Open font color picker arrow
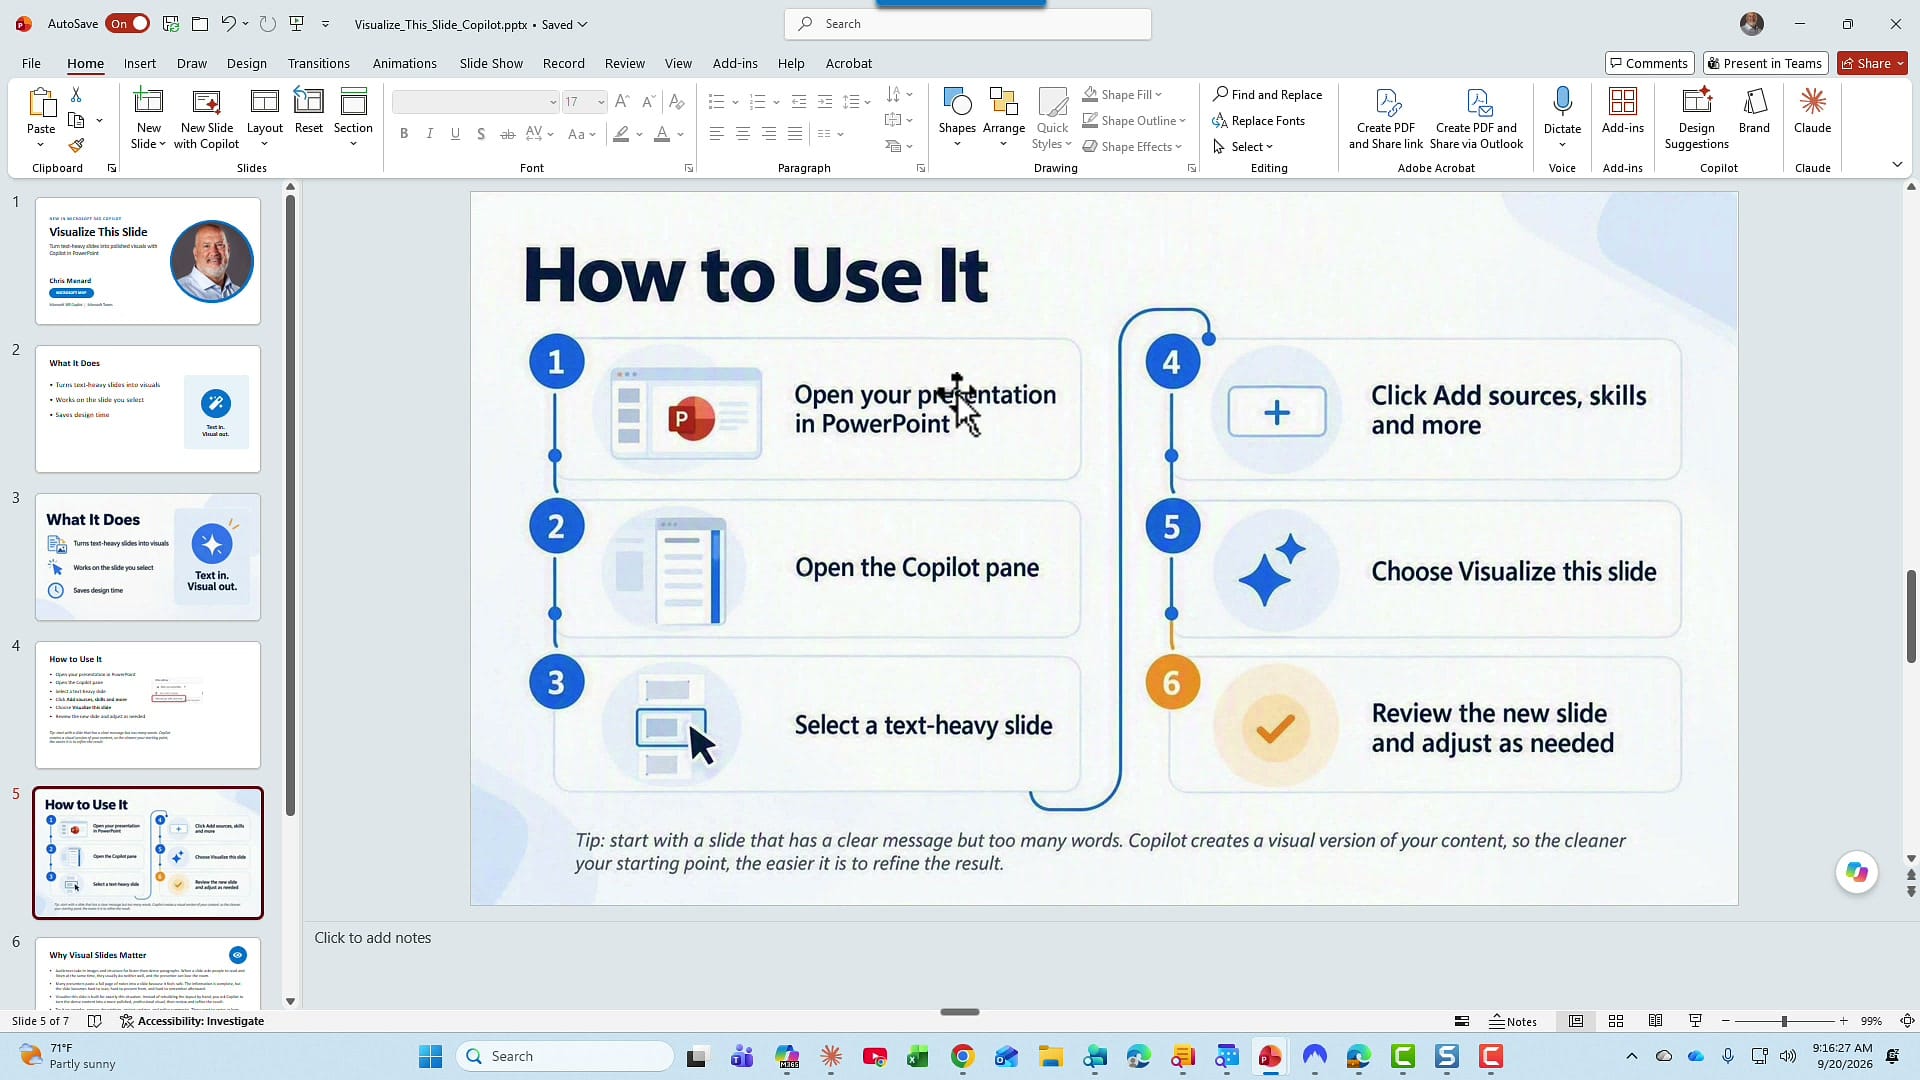The height and width of the screenshot is (1080, 1920). [680, 134]
